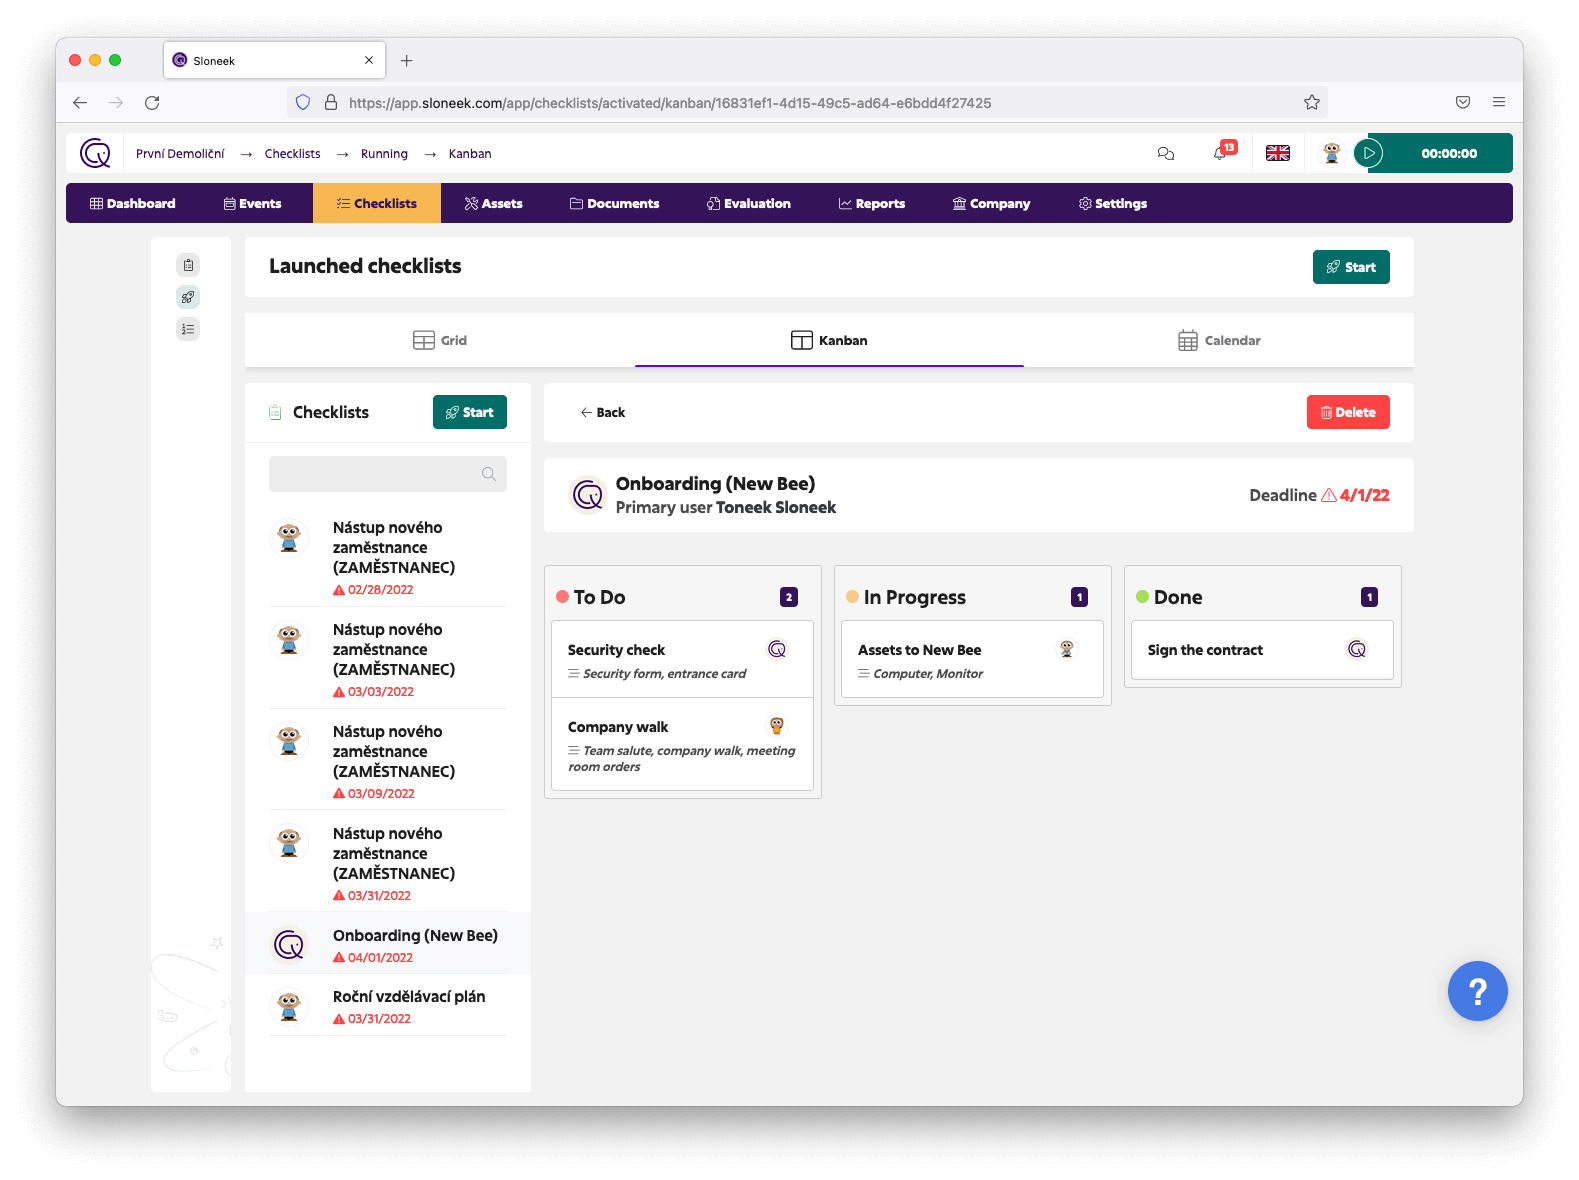This screenshot has height=1180, width=1579.
Task: Open the Reports menu
Action: (872, 203)
